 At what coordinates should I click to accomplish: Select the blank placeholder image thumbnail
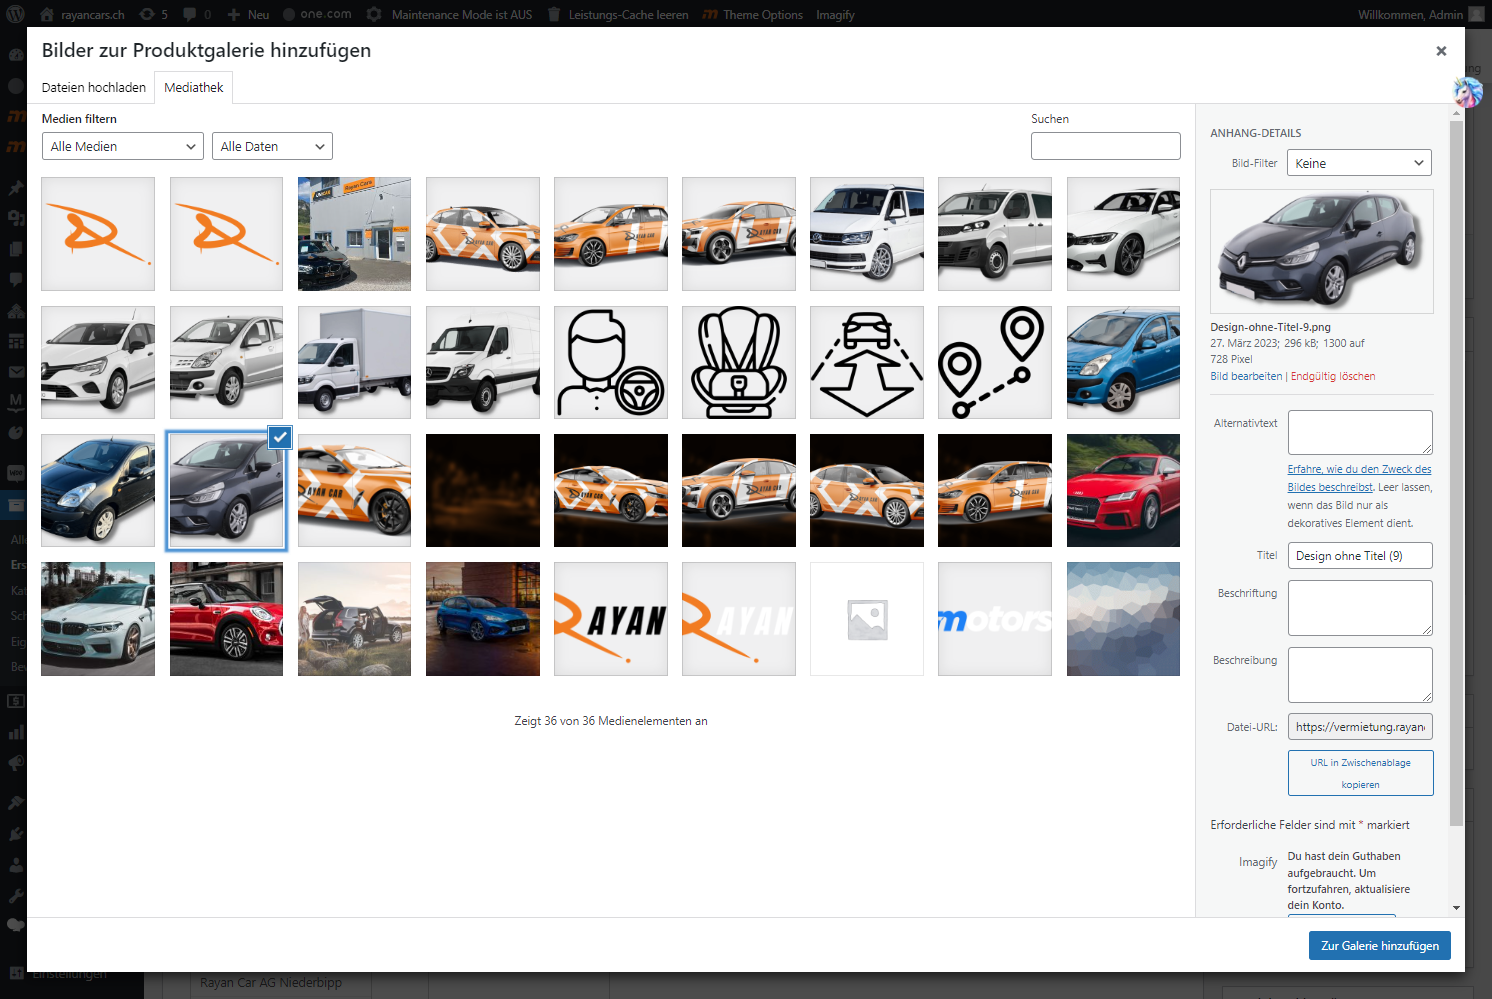pos(867,619)
